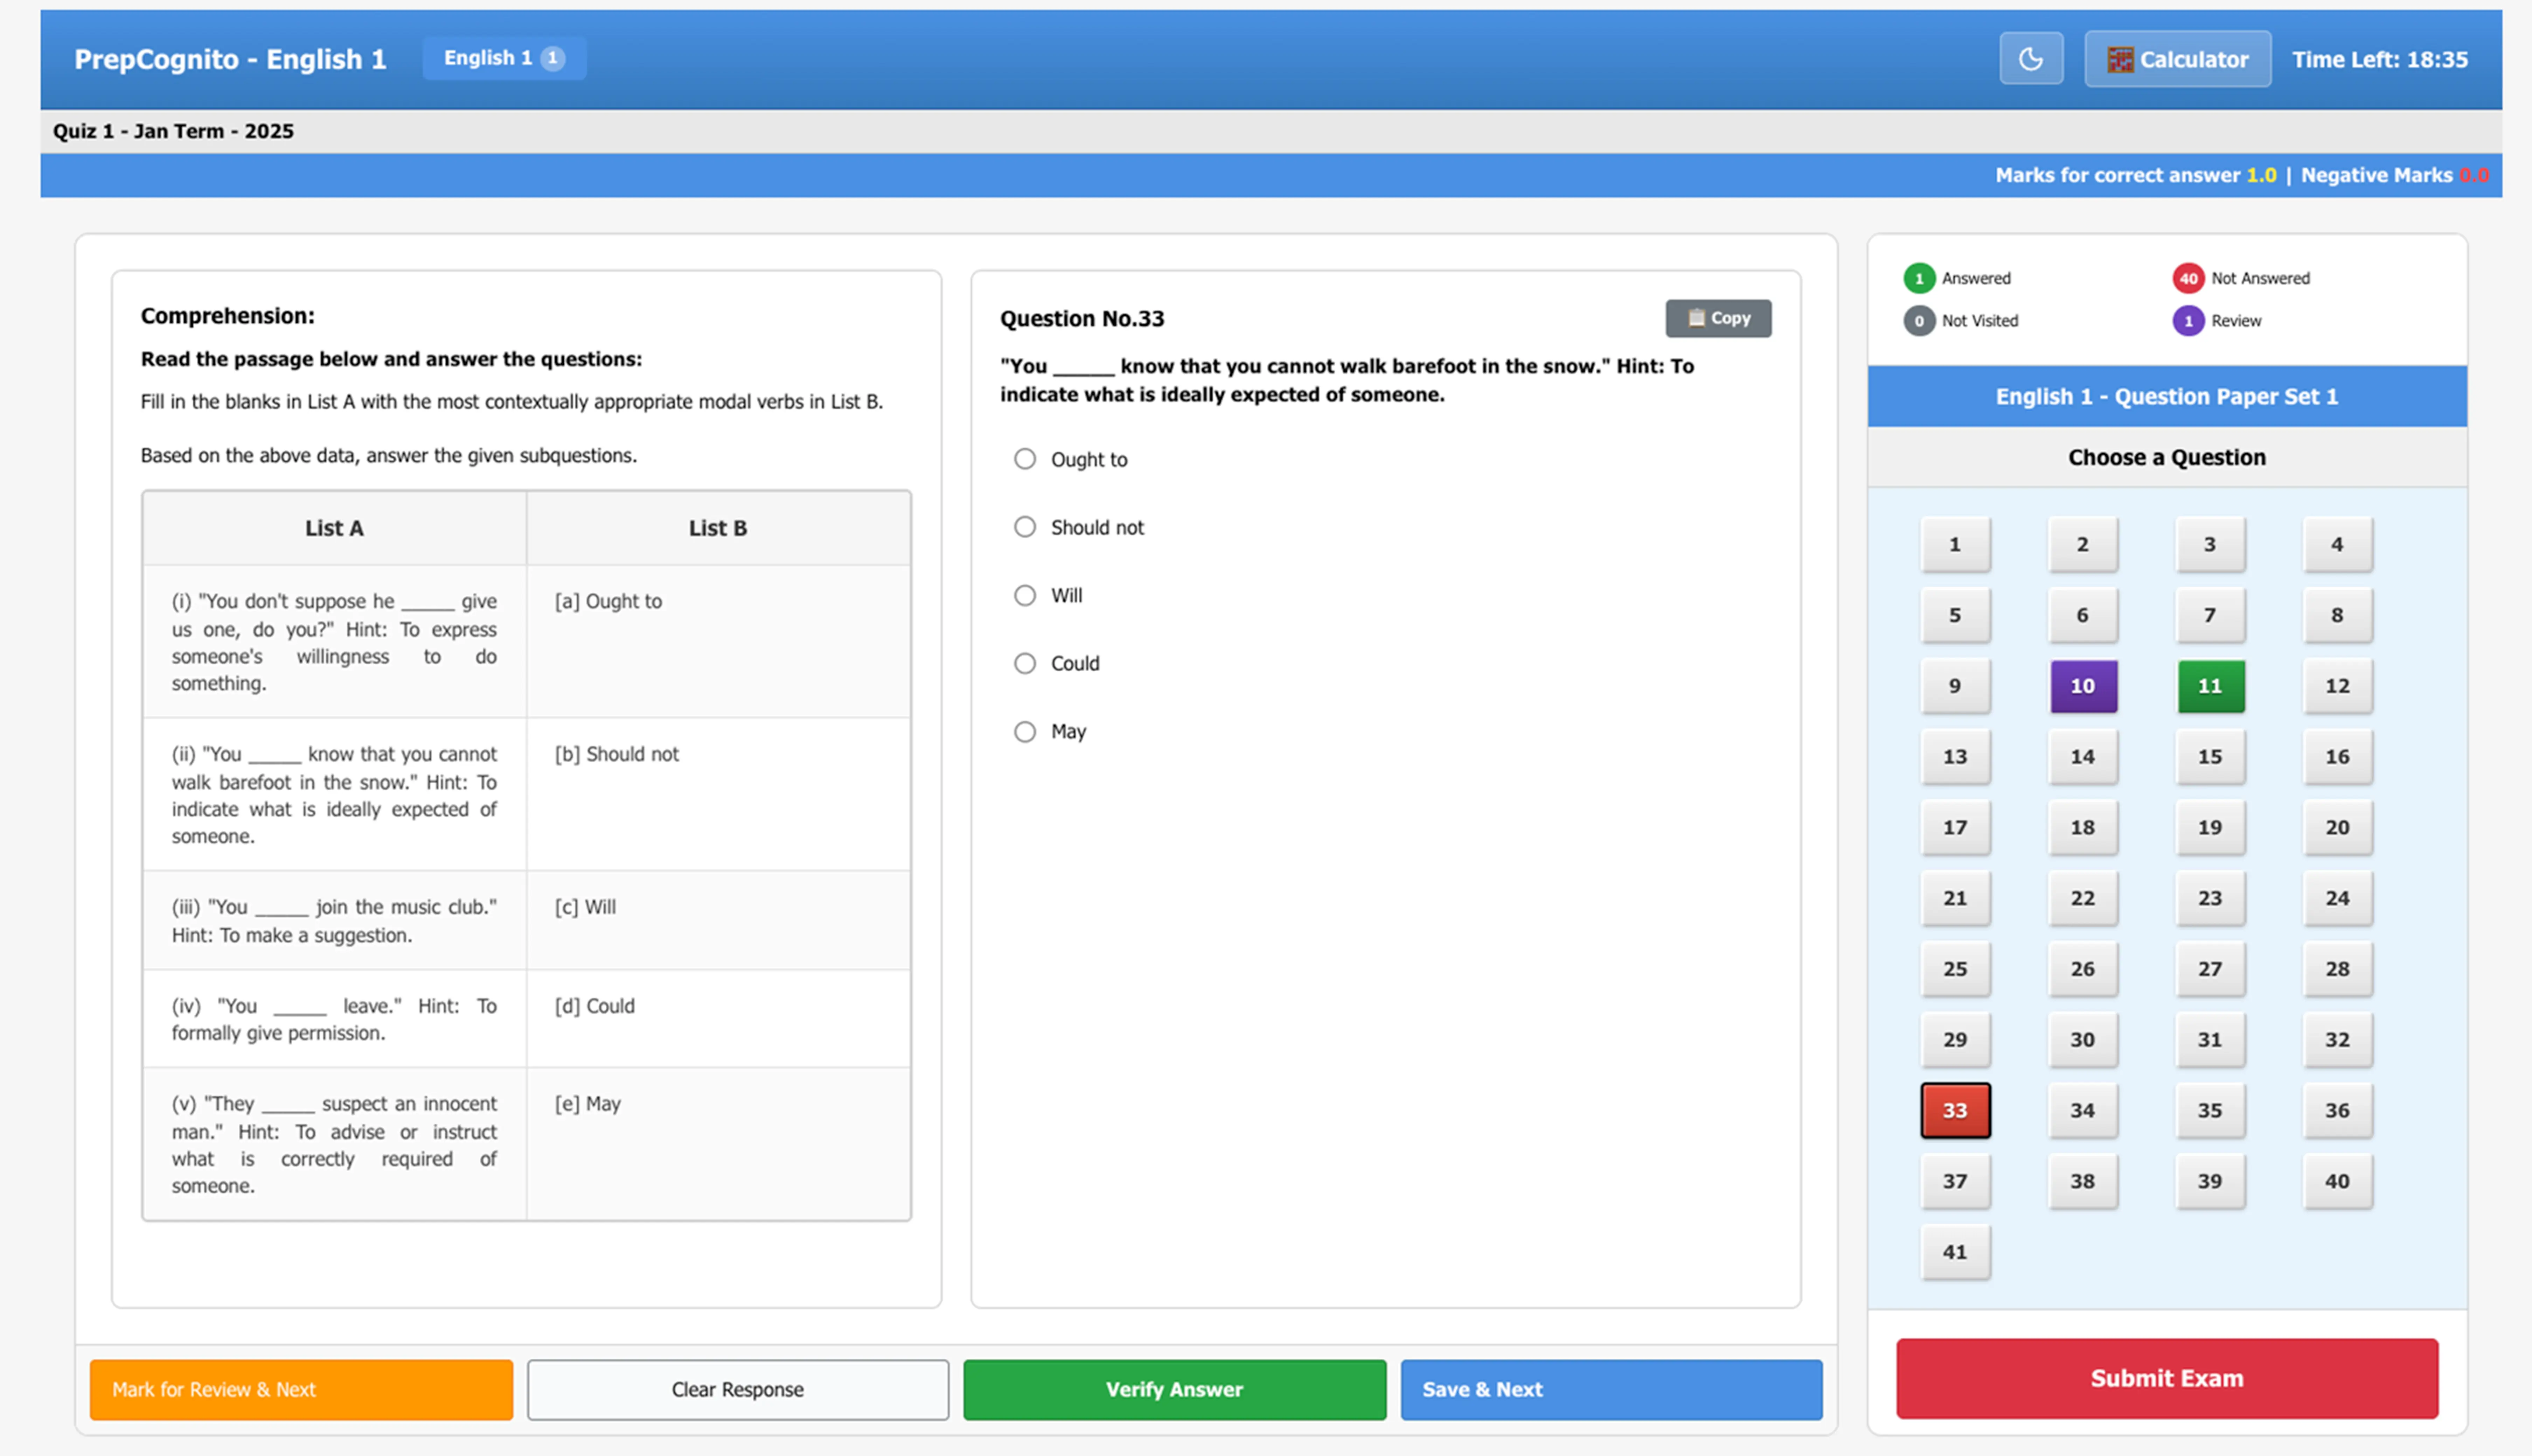Viewport: 2532px width, 1456px height.
Task: Navigate to question 5
Action: pyautogui.click(x=1955, y=615)
